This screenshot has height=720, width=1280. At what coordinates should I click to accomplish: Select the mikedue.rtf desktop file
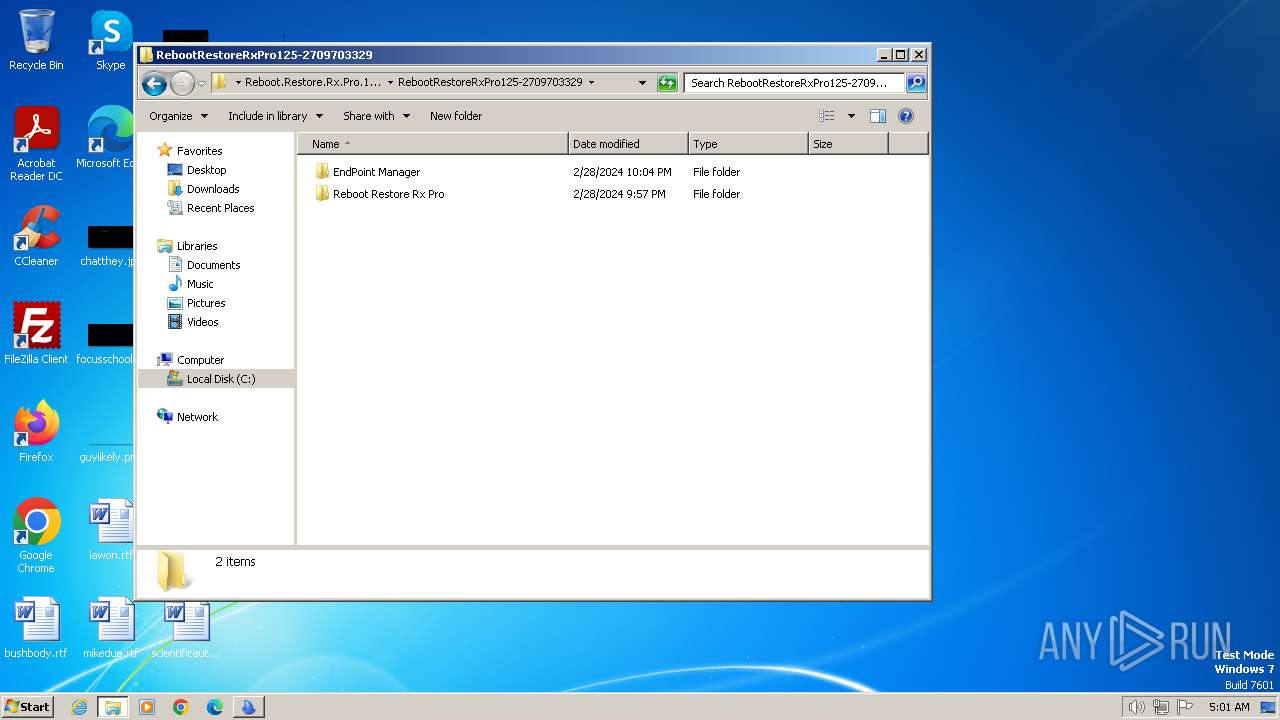[111, 628]
